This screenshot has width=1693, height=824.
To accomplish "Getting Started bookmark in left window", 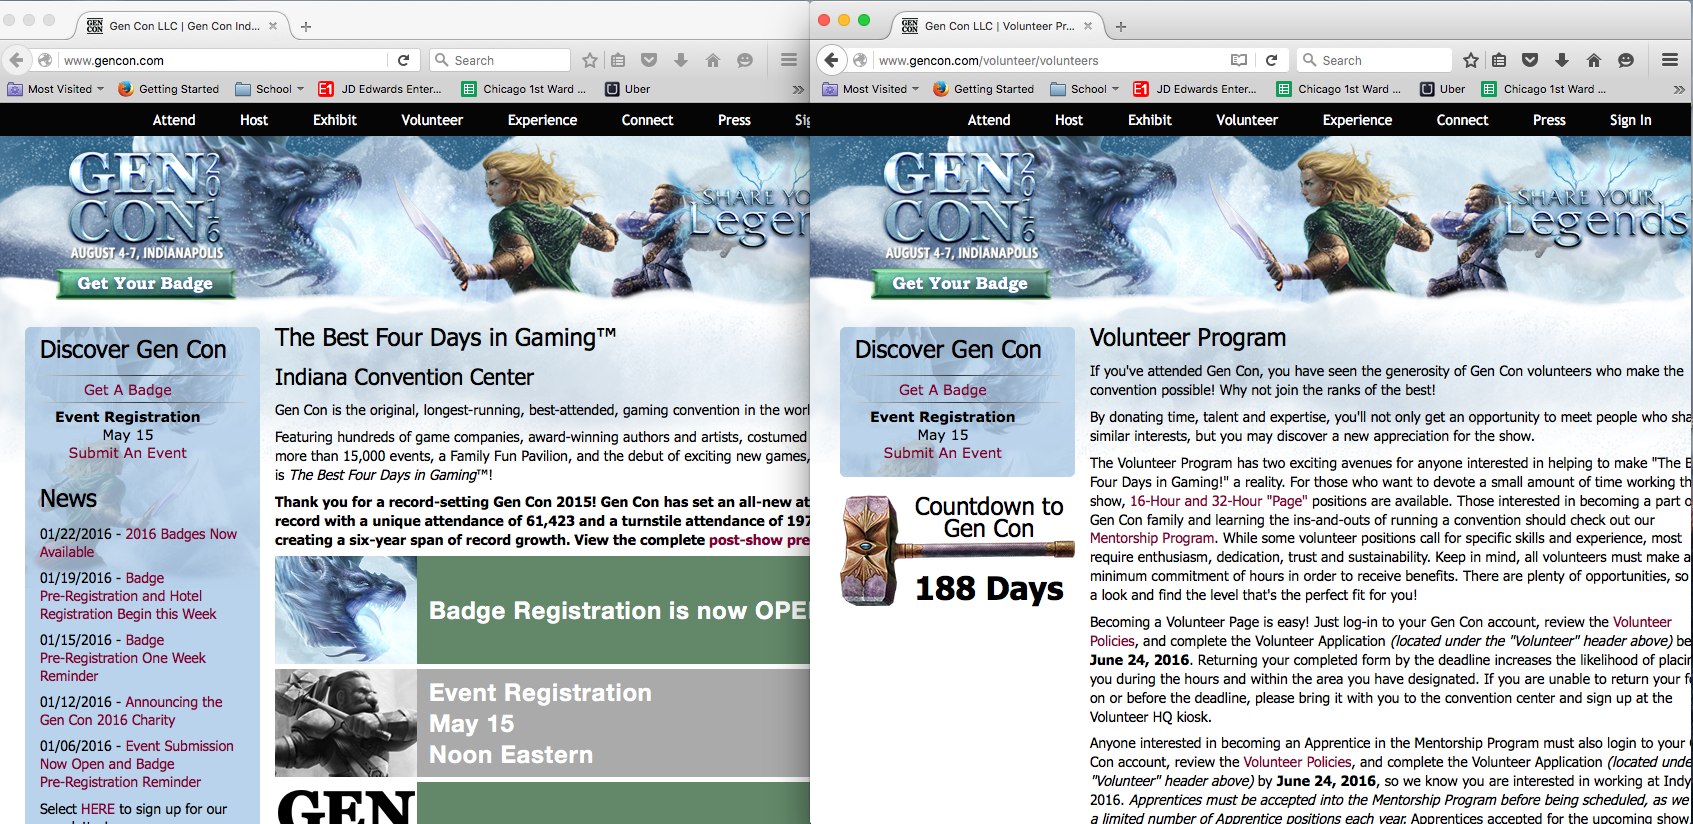I will [x=168, y=89].
